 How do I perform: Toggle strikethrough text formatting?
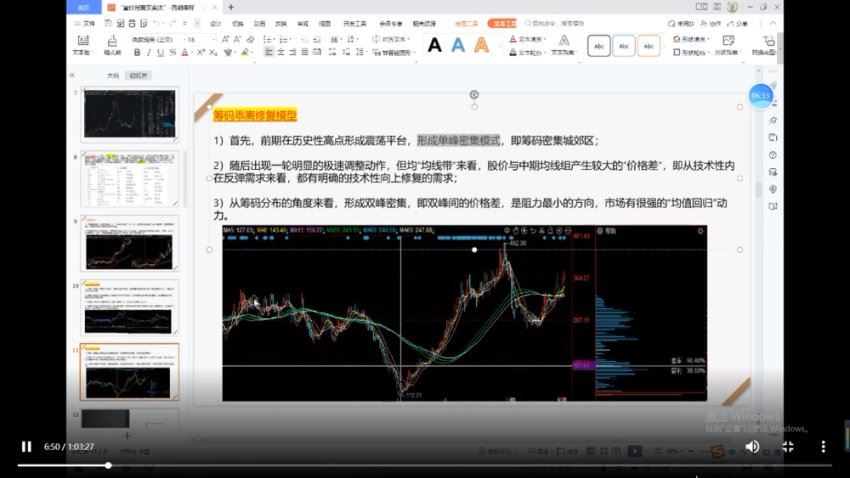point(172,53)
